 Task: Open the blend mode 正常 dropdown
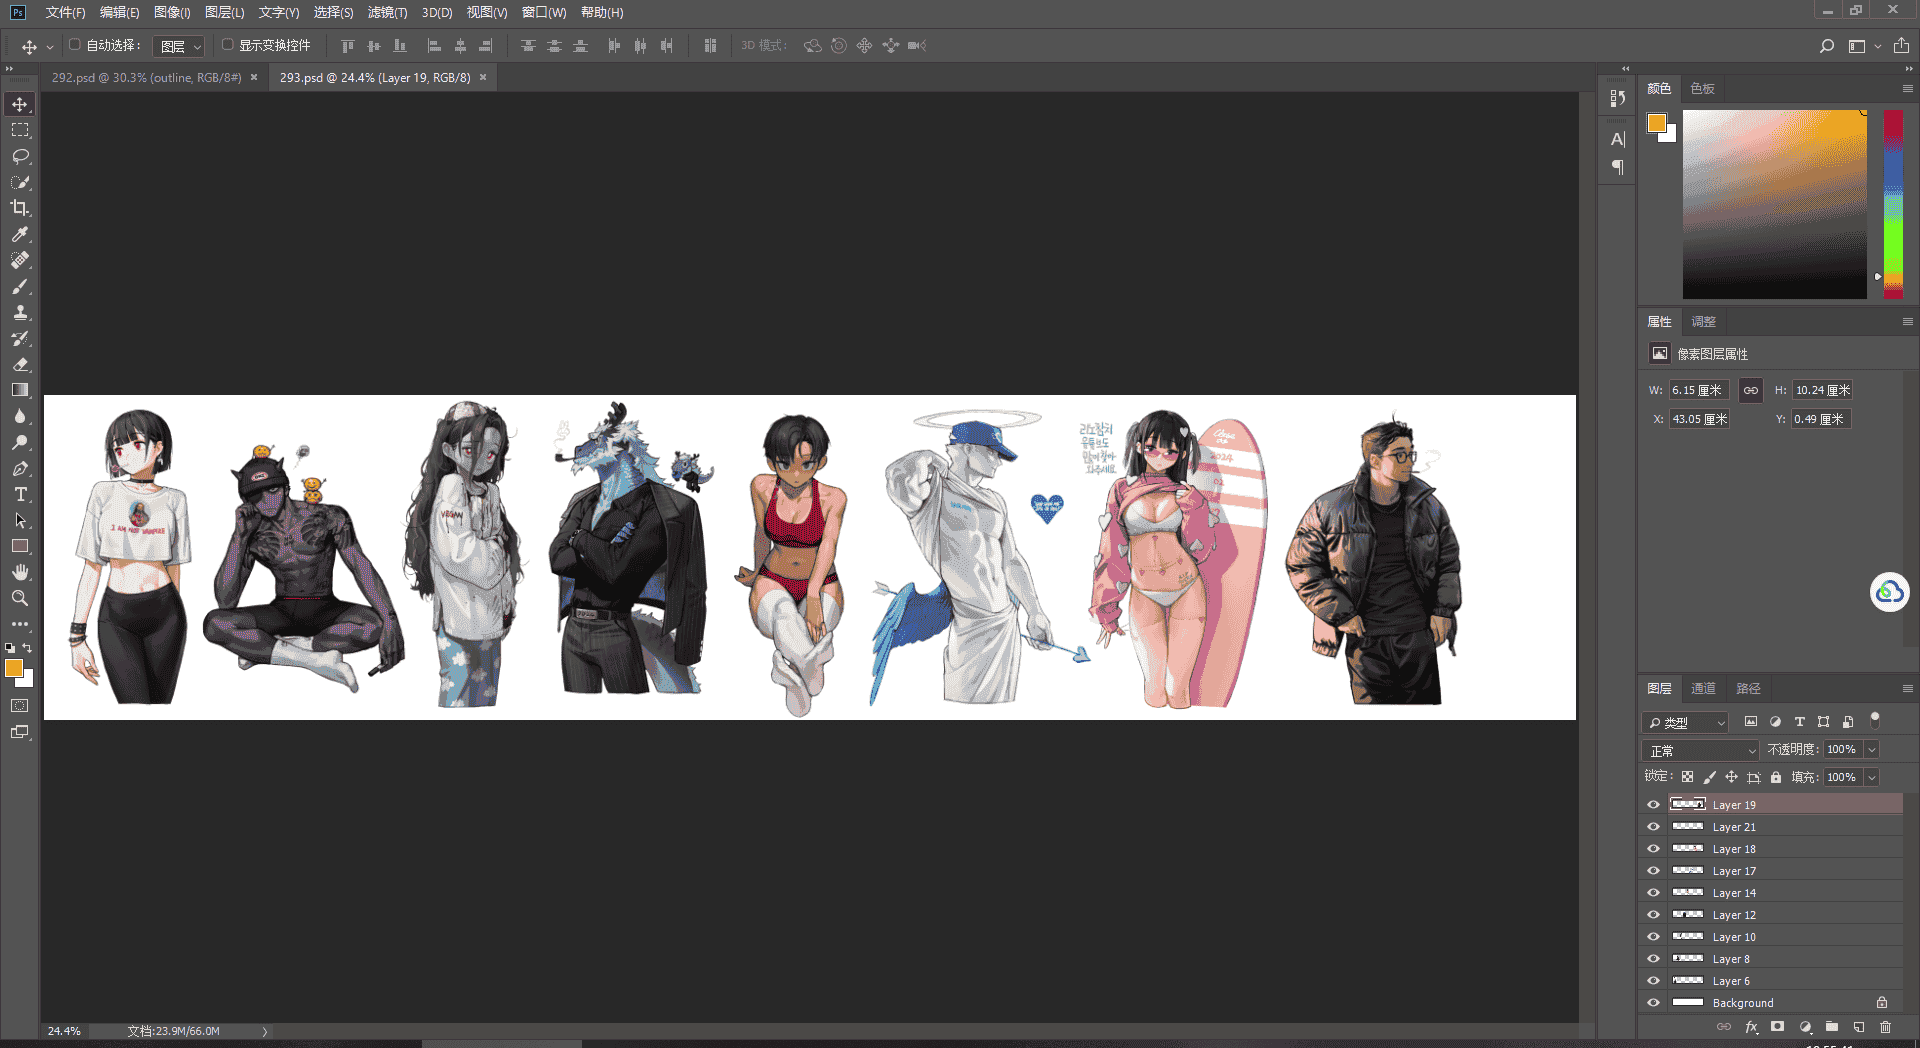pyautogui.click(x=1700, y=750)
